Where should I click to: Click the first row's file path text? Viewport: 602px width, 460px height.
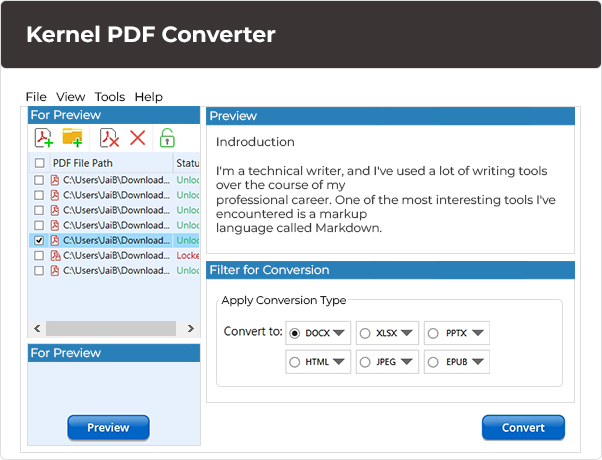[x=116, y=180]
